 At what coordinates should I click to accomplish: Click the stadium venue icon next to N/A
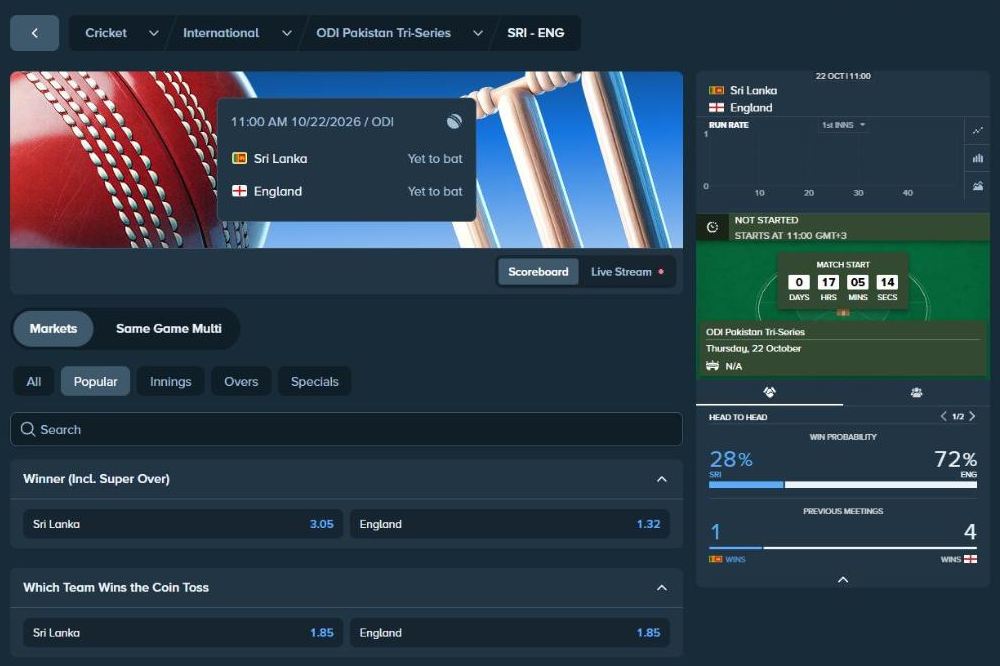(x=712, y=366)
